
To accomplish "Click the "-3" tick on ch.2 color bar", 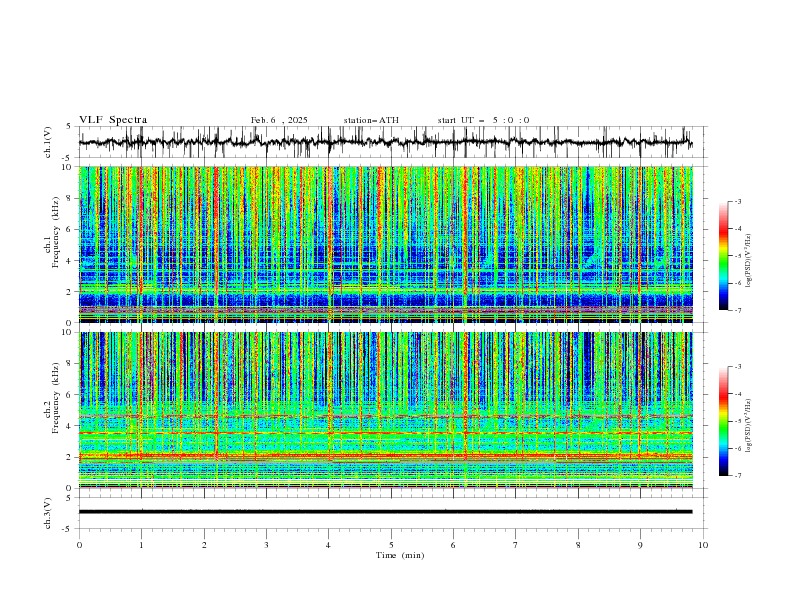I will 738,367.
